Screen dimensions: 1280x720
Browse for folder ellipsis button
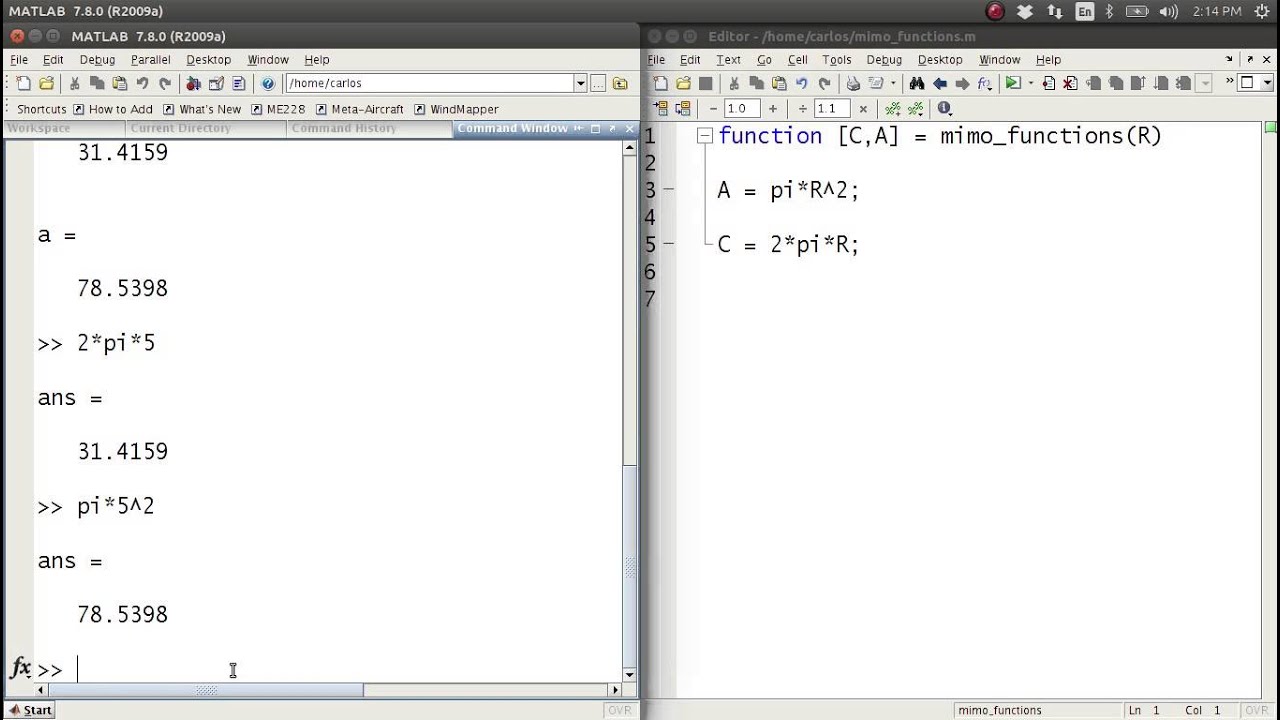pyautogui.click(x=598, y=83)
